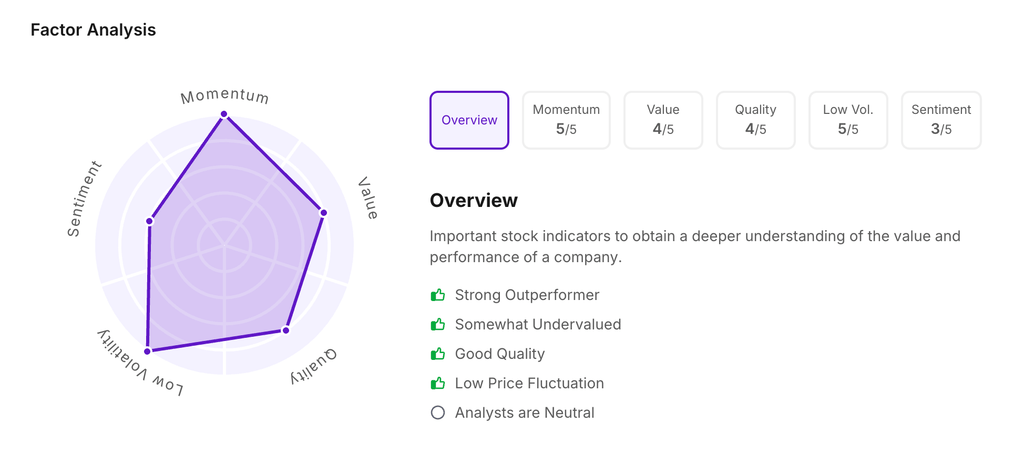Click thumbs-up icon beside Low Price Fluctuation
1024x457 pixels.
coord(438,383)
